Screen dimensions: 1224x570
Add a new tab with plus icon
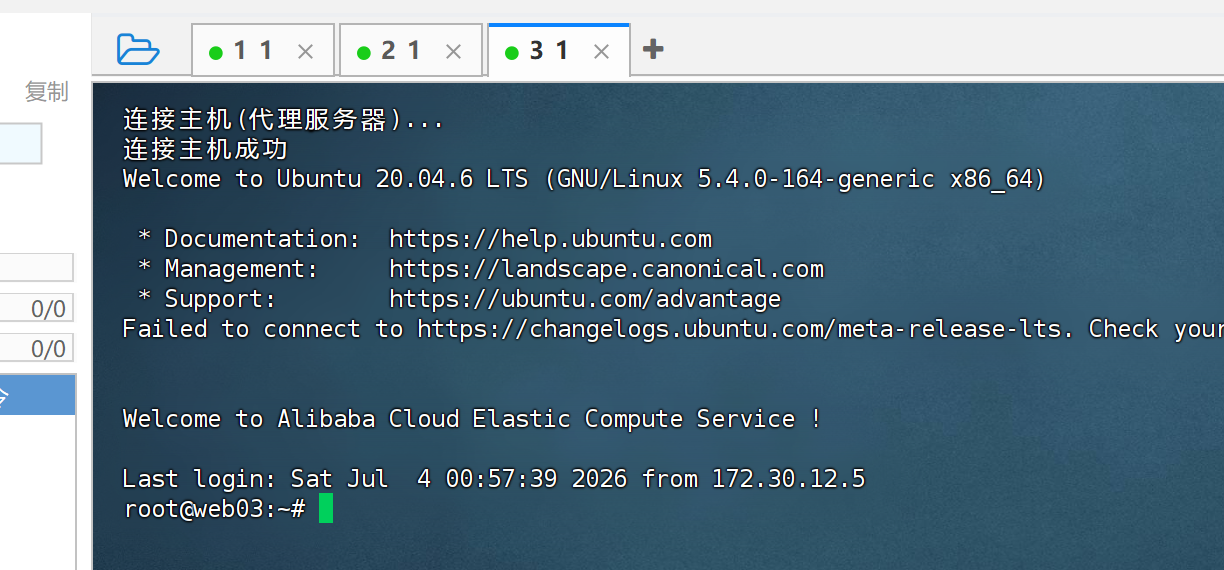(653, 49)
